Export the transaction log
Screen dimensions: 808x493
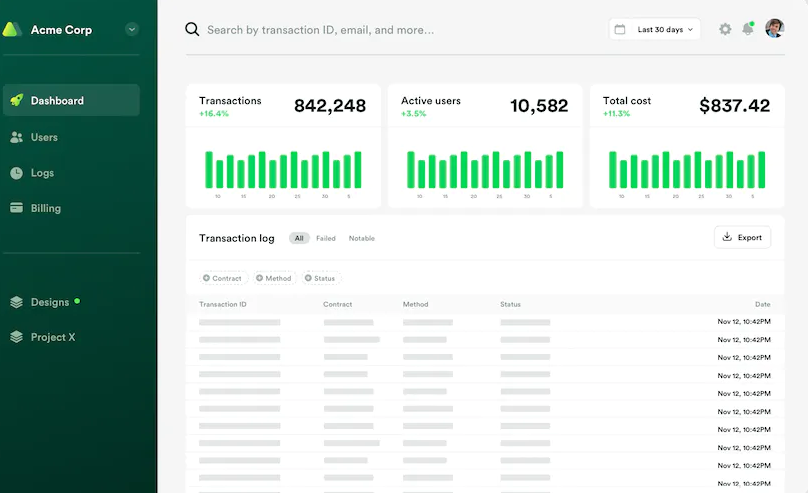click(743, 237)
